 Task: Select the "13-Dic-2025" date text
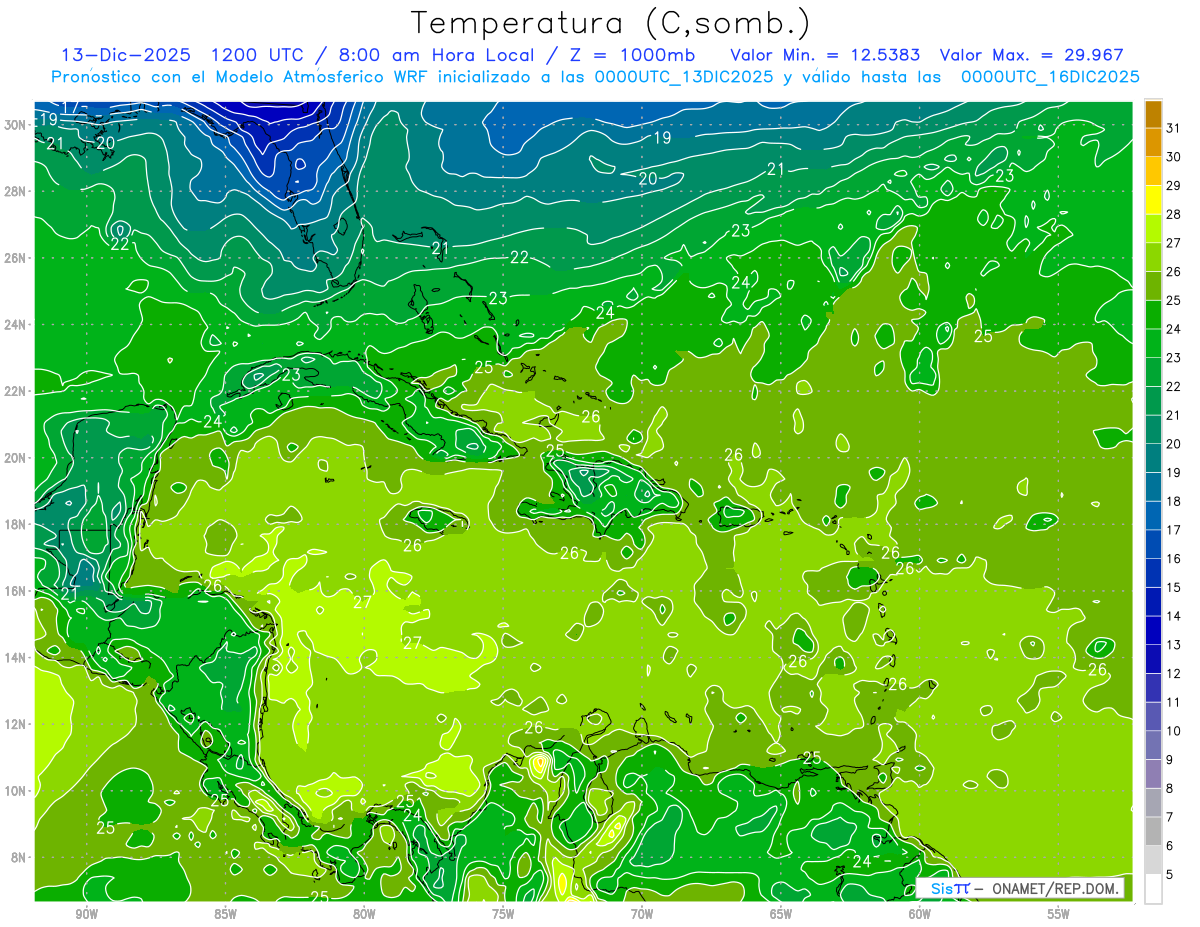pyautogui.click(x=124, y=55)
